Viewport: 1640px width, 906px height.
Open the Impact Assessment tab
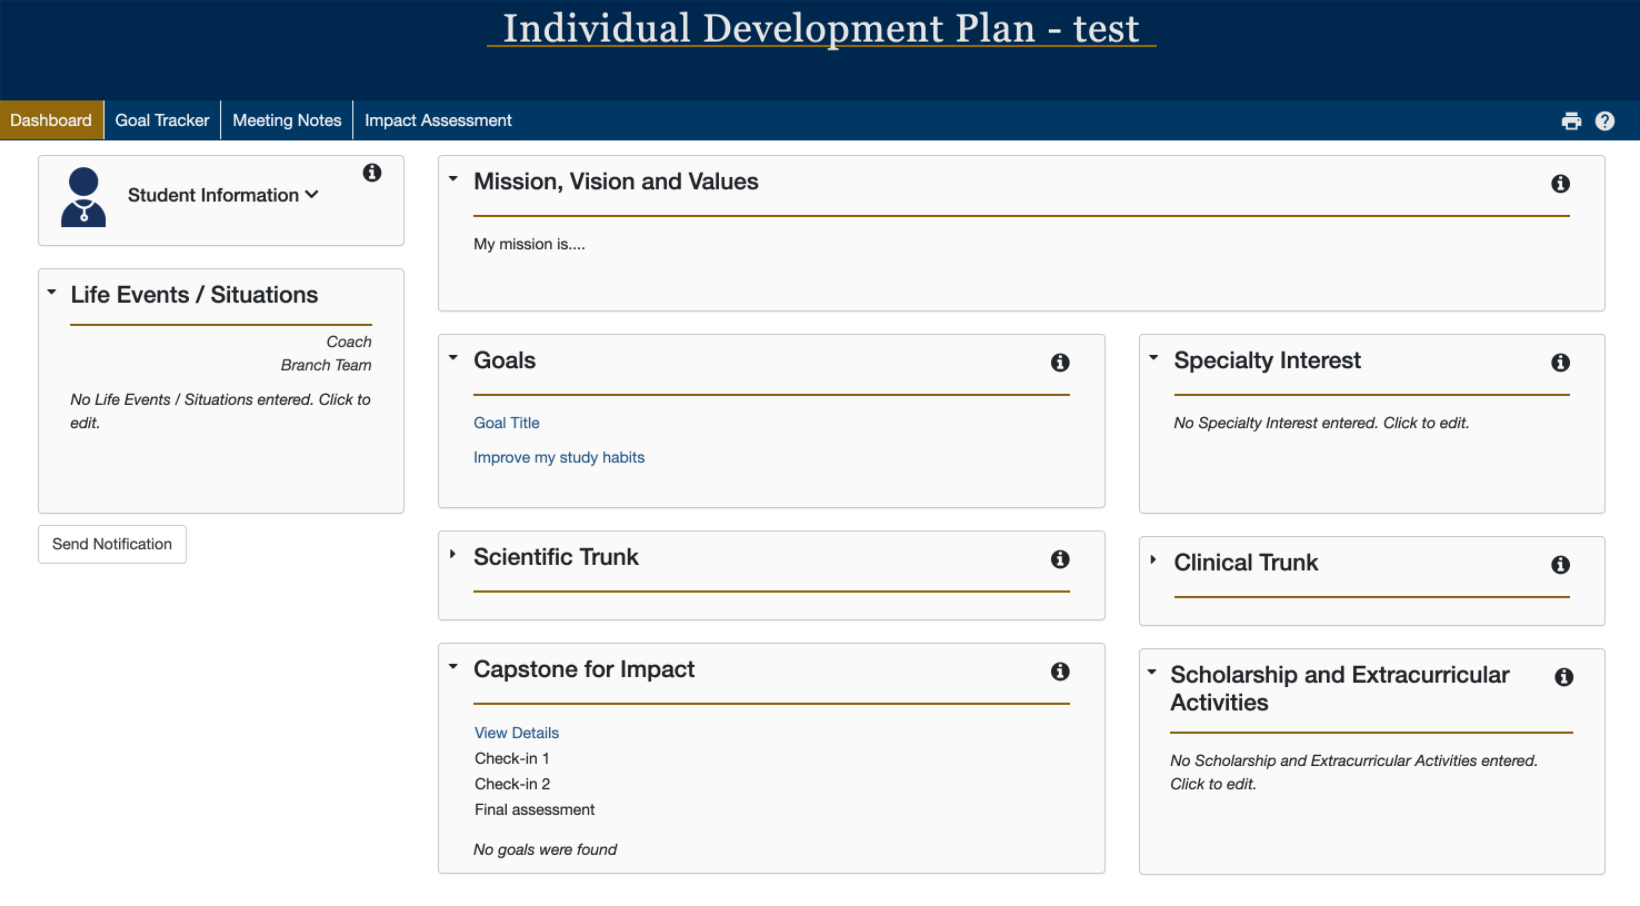point(438,120)
